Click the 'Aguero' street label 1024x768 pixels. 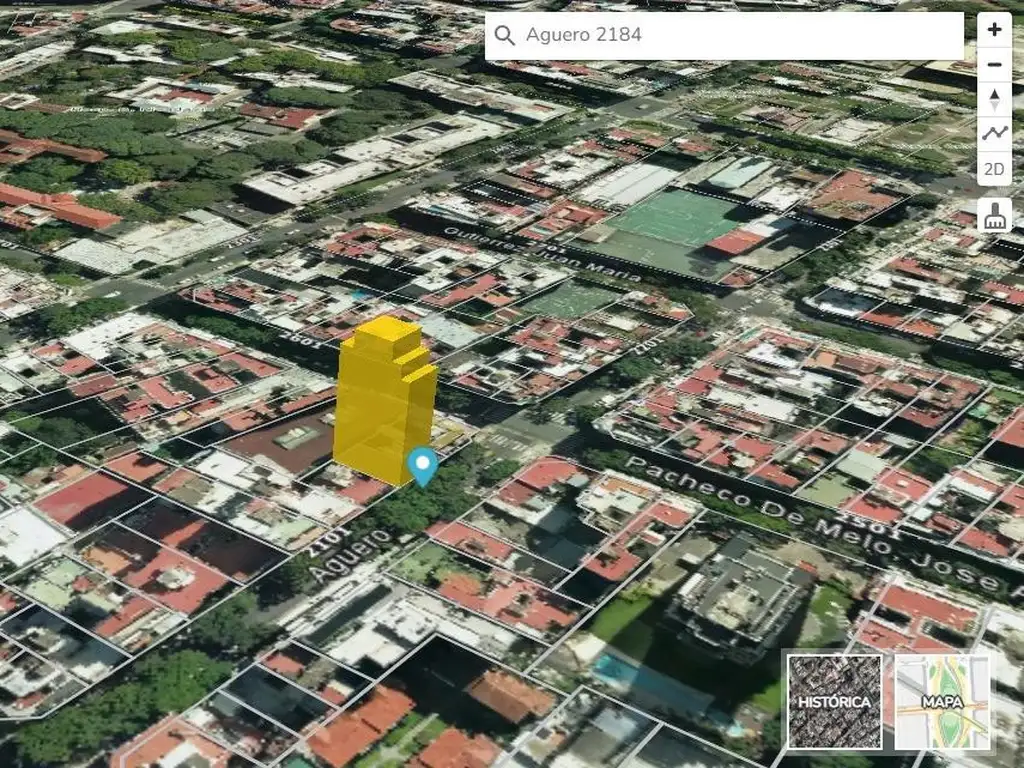tap(349, 557)
